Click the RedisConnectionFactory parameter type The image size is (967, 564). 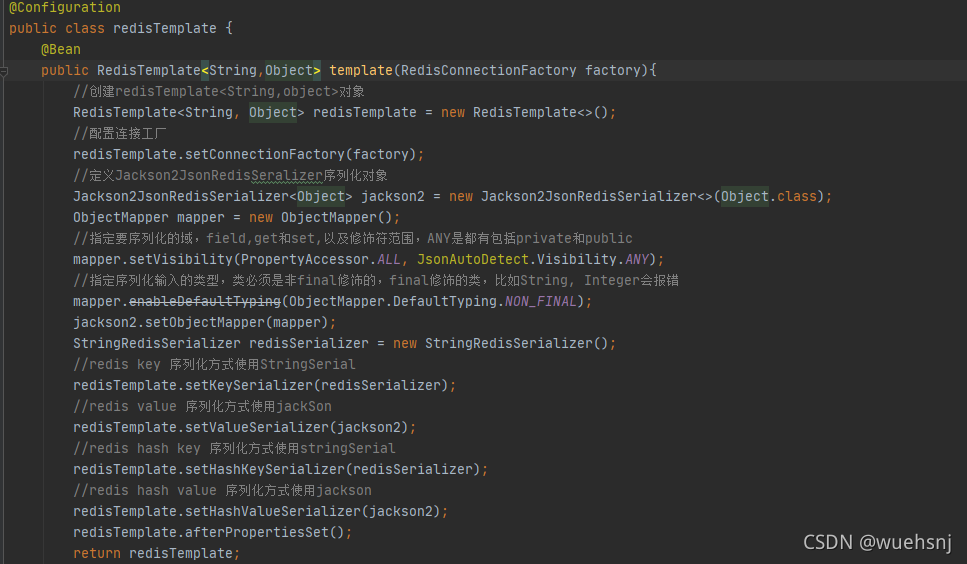pos(488,70)
